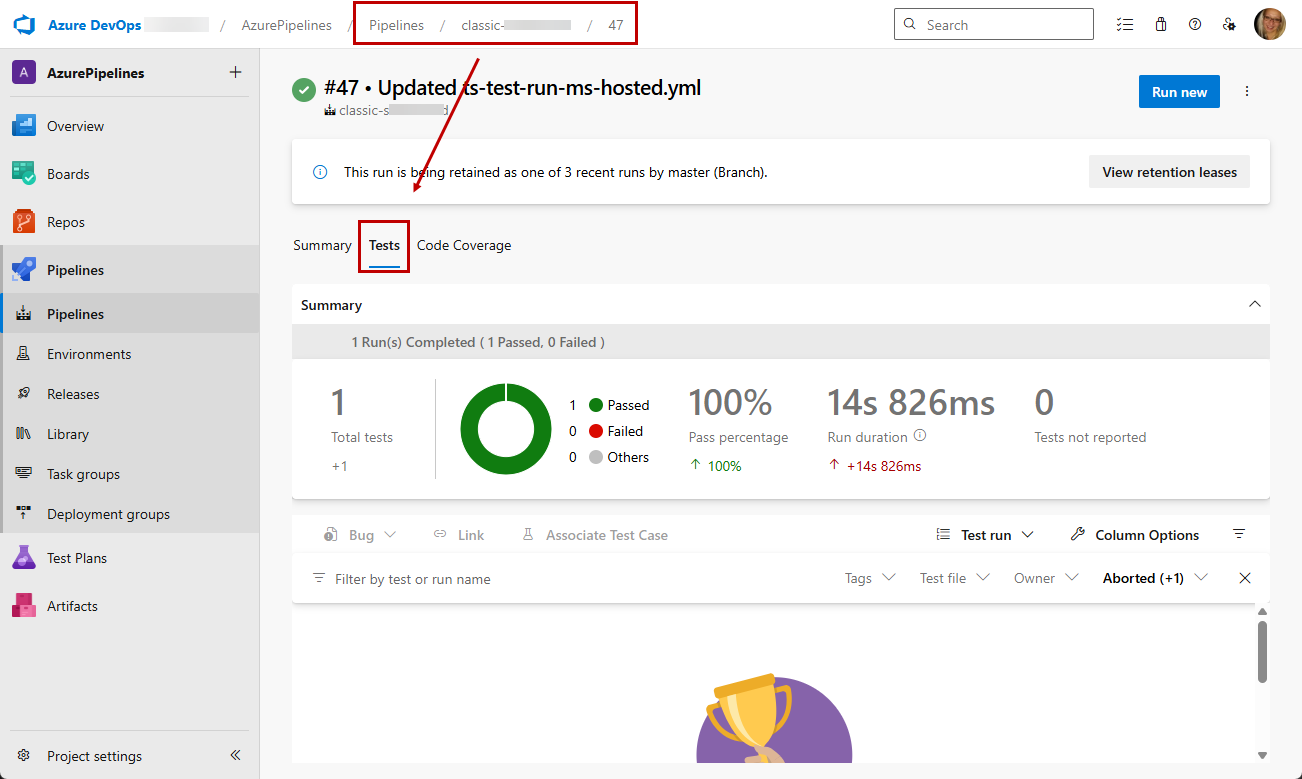Open the user profile avatar
The width and height of the screenshot is (1302, 779).
coord(1270,24)
